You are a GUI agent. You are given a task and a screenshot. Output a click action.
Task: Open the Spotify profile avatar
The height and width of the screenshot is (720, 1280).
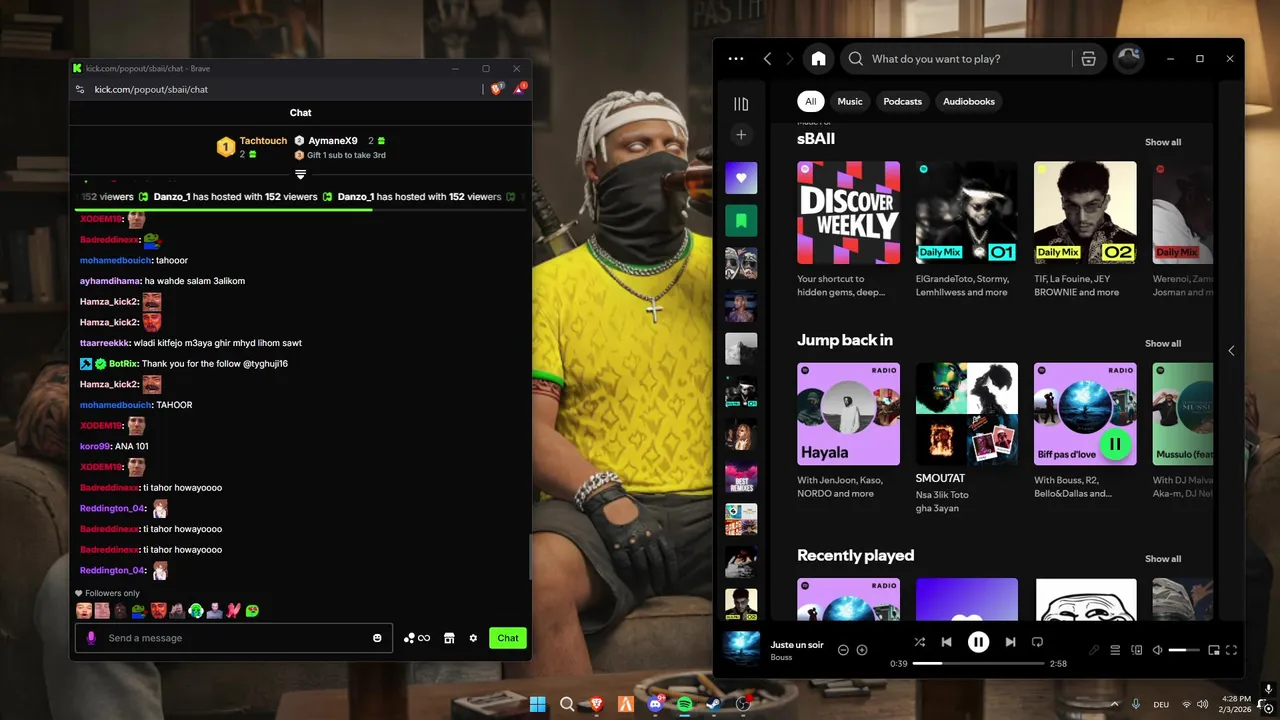tap(1129, 59)
